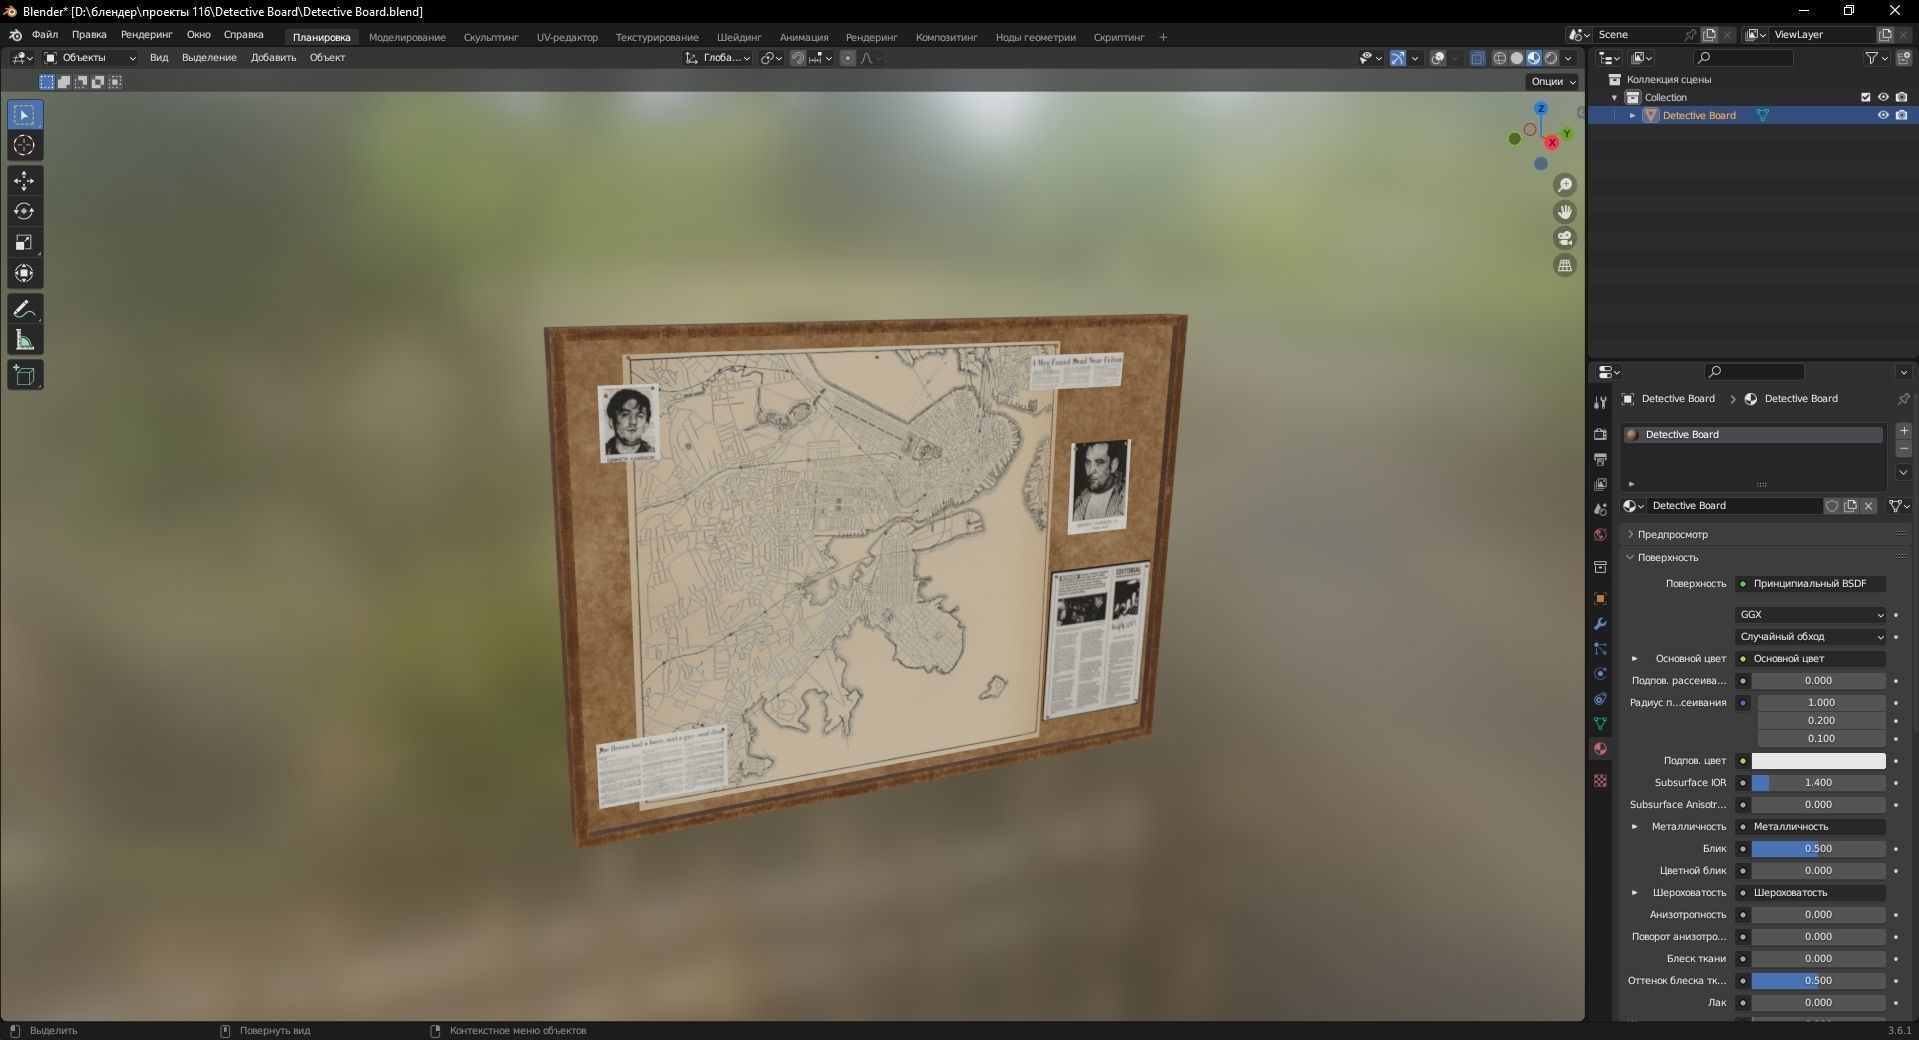The image size is (1919, 1040).
Task: Select the Measure ruler tool
Action: coord(24,341)
